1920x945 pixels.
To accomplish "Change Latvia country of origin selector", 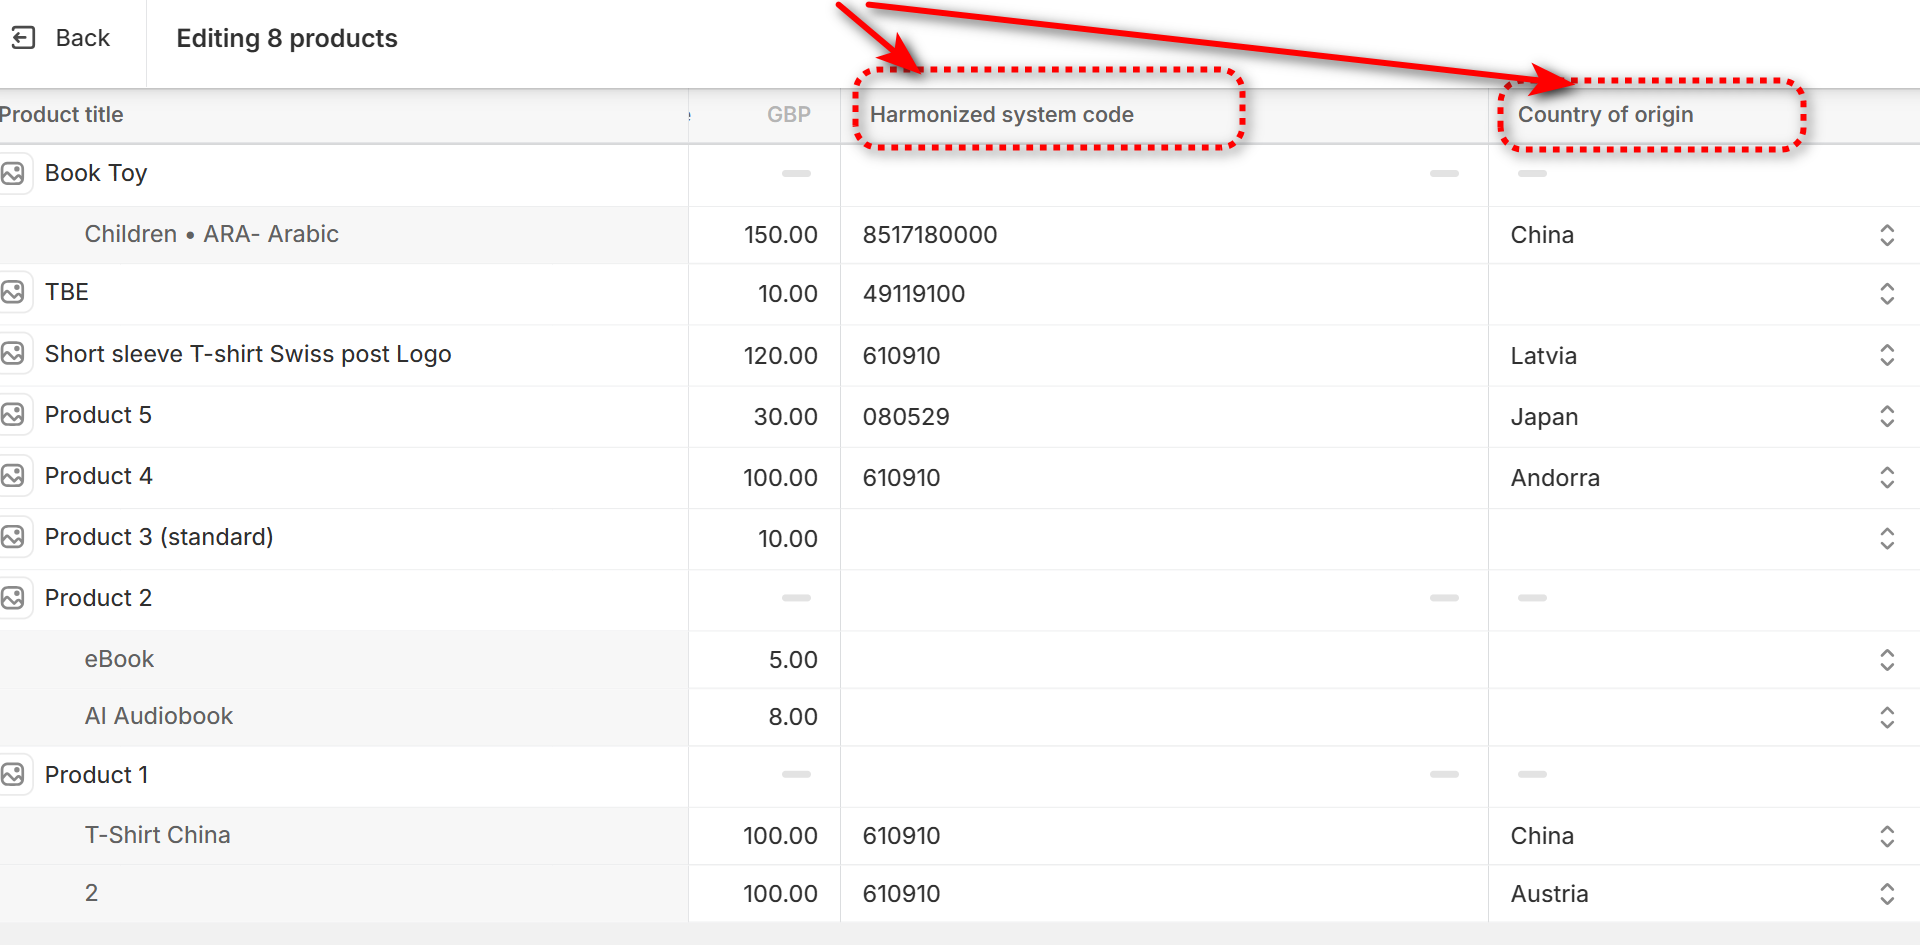I will pyautogui.click(x=1886, y=355).
